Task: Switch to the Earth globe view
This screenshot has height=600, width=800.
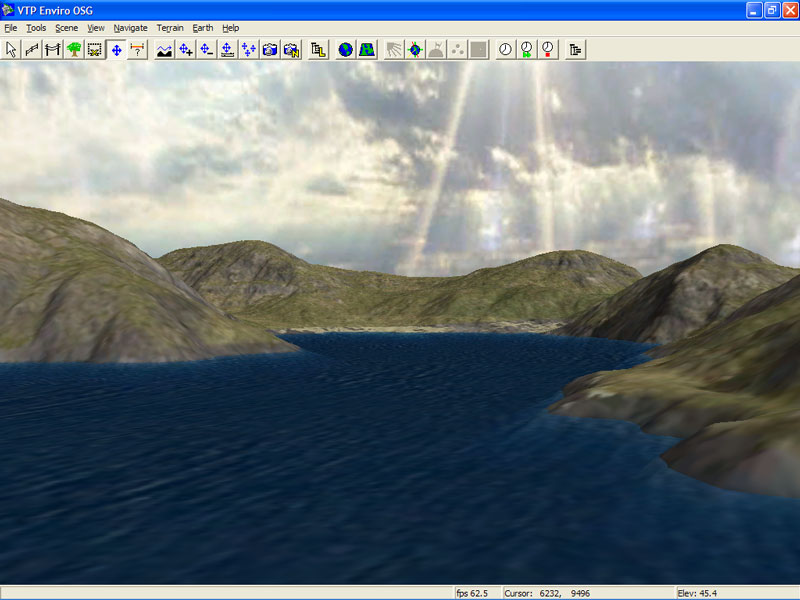Action: pos(345,49)
